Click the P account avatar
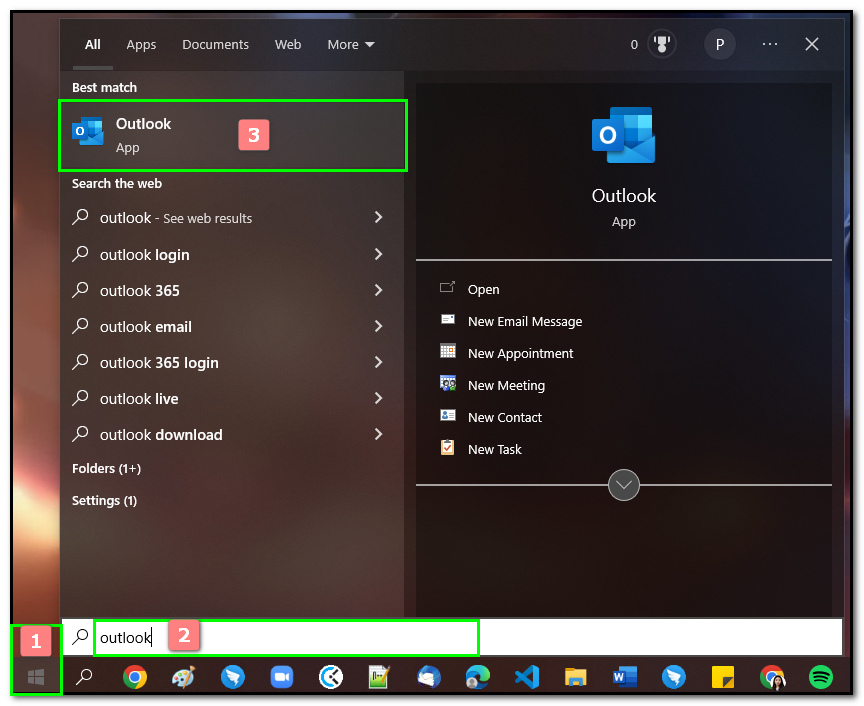 click(720, 44)
